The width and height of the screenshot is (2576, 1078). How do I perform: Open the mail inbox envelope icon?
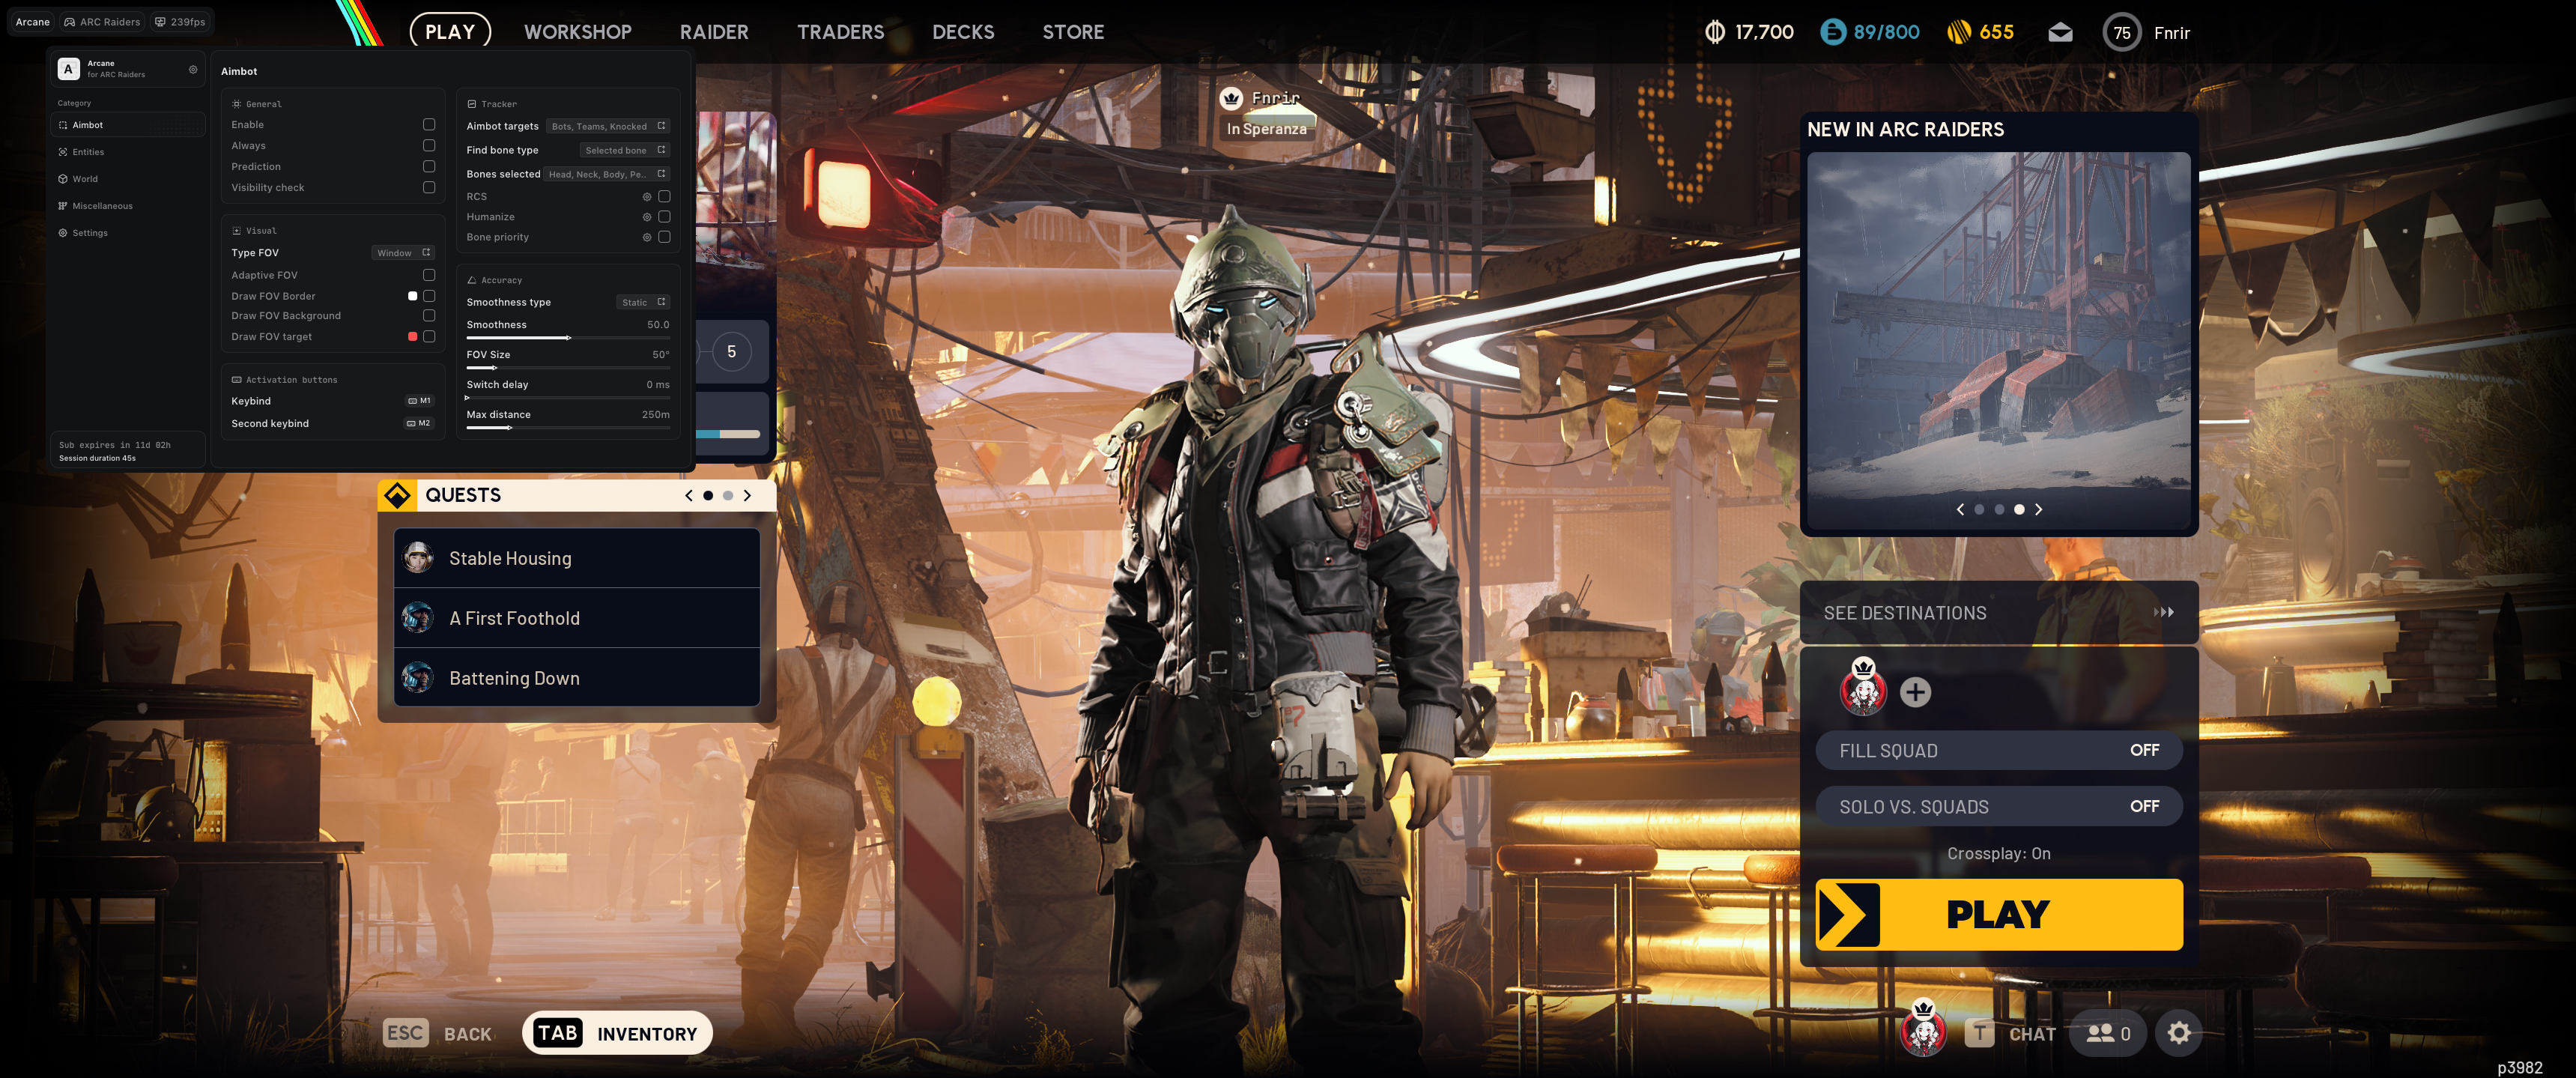2060,33
